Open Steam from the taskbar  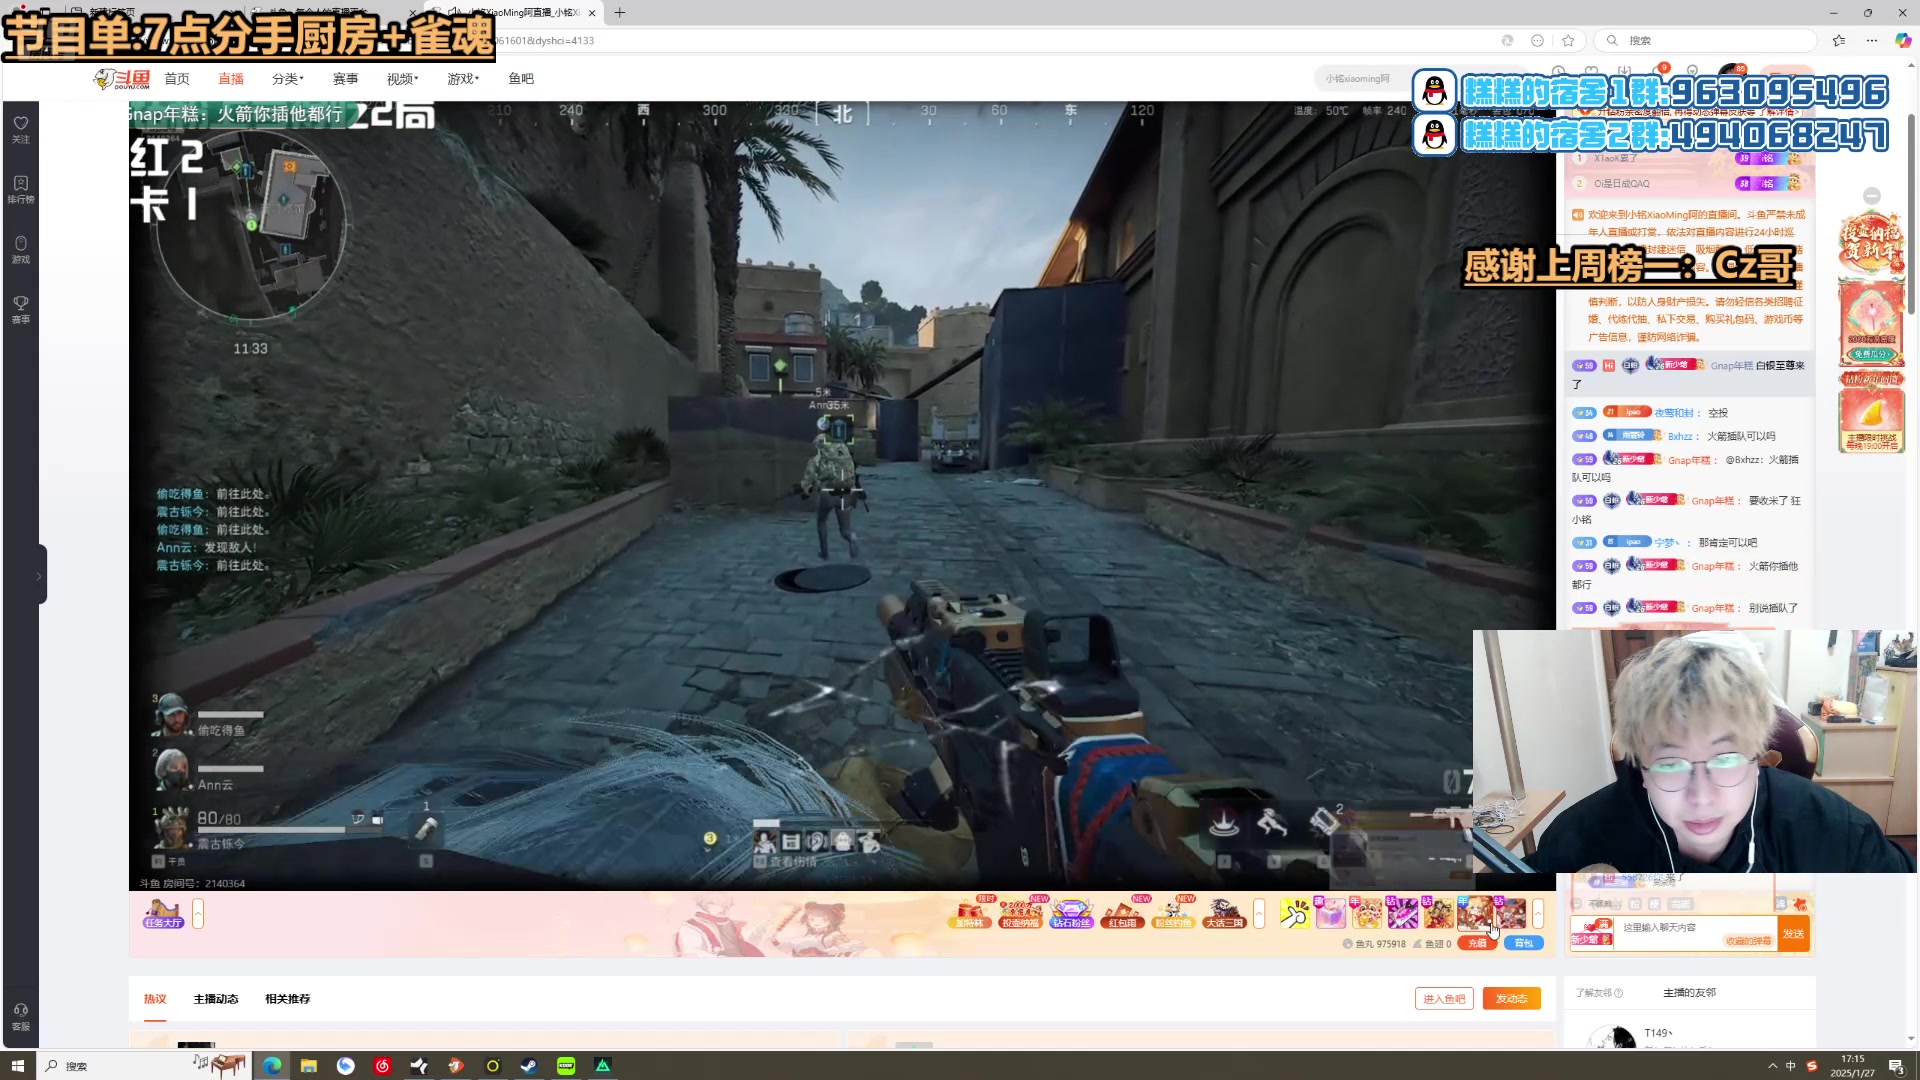pos(529,1066)
